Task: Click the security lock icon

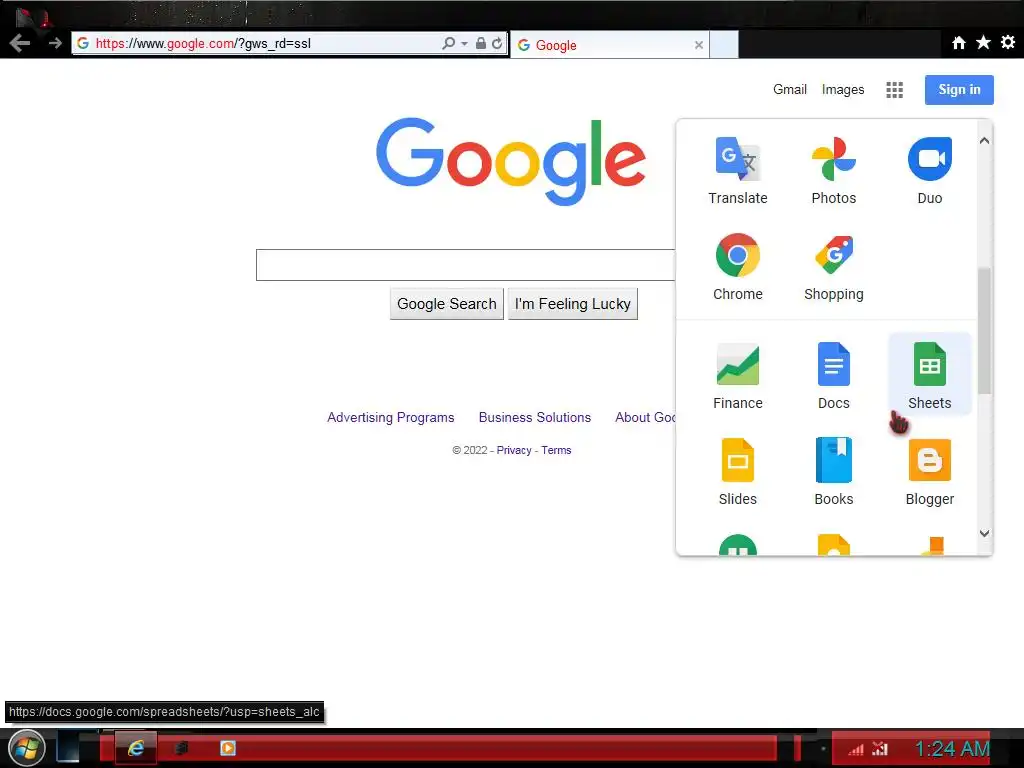Action: click(481, 43)
